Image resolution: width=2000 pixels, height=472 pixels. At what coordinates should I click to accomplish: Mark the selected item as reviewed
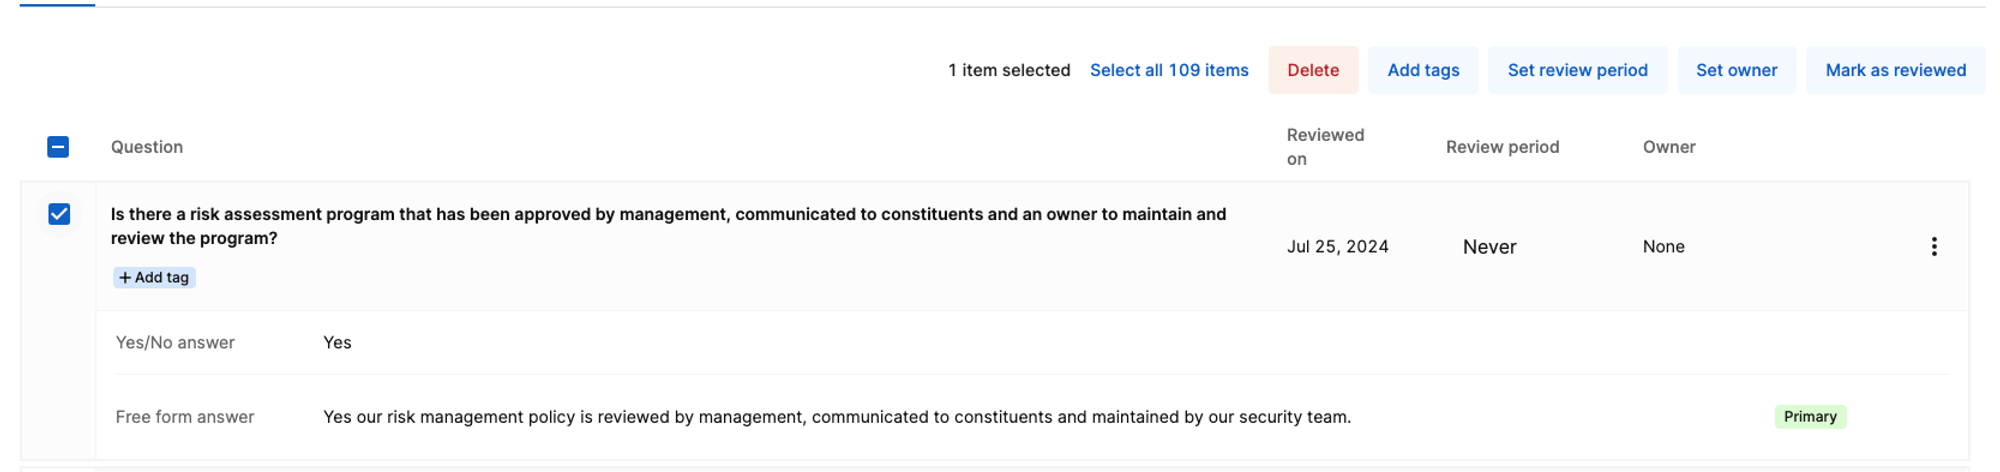point(1895,70)
